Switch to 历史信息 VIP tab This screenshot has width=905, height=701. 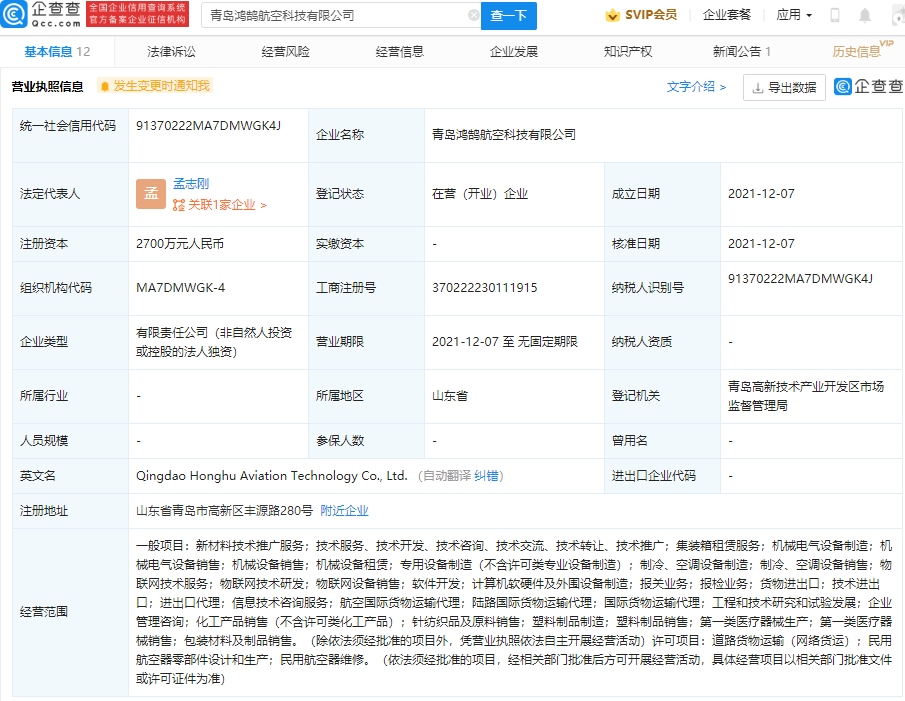click(862, 50)
